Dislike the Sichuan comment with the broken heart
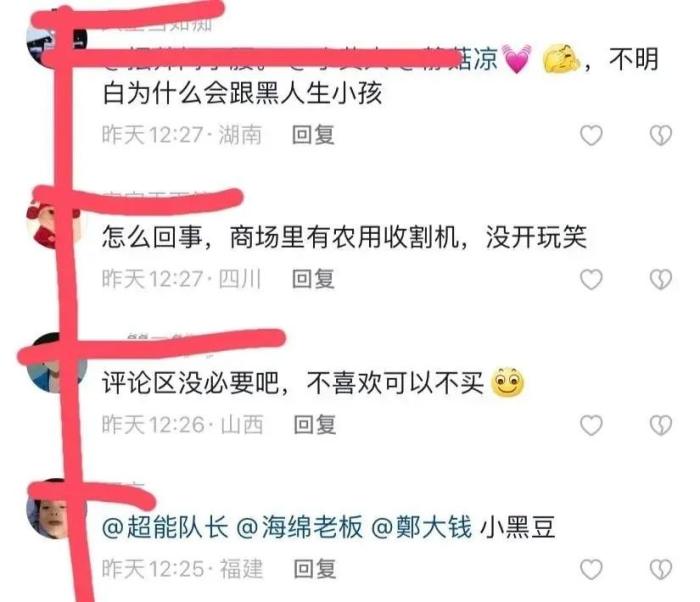This screenshot has height=602, width=700. 661,279
